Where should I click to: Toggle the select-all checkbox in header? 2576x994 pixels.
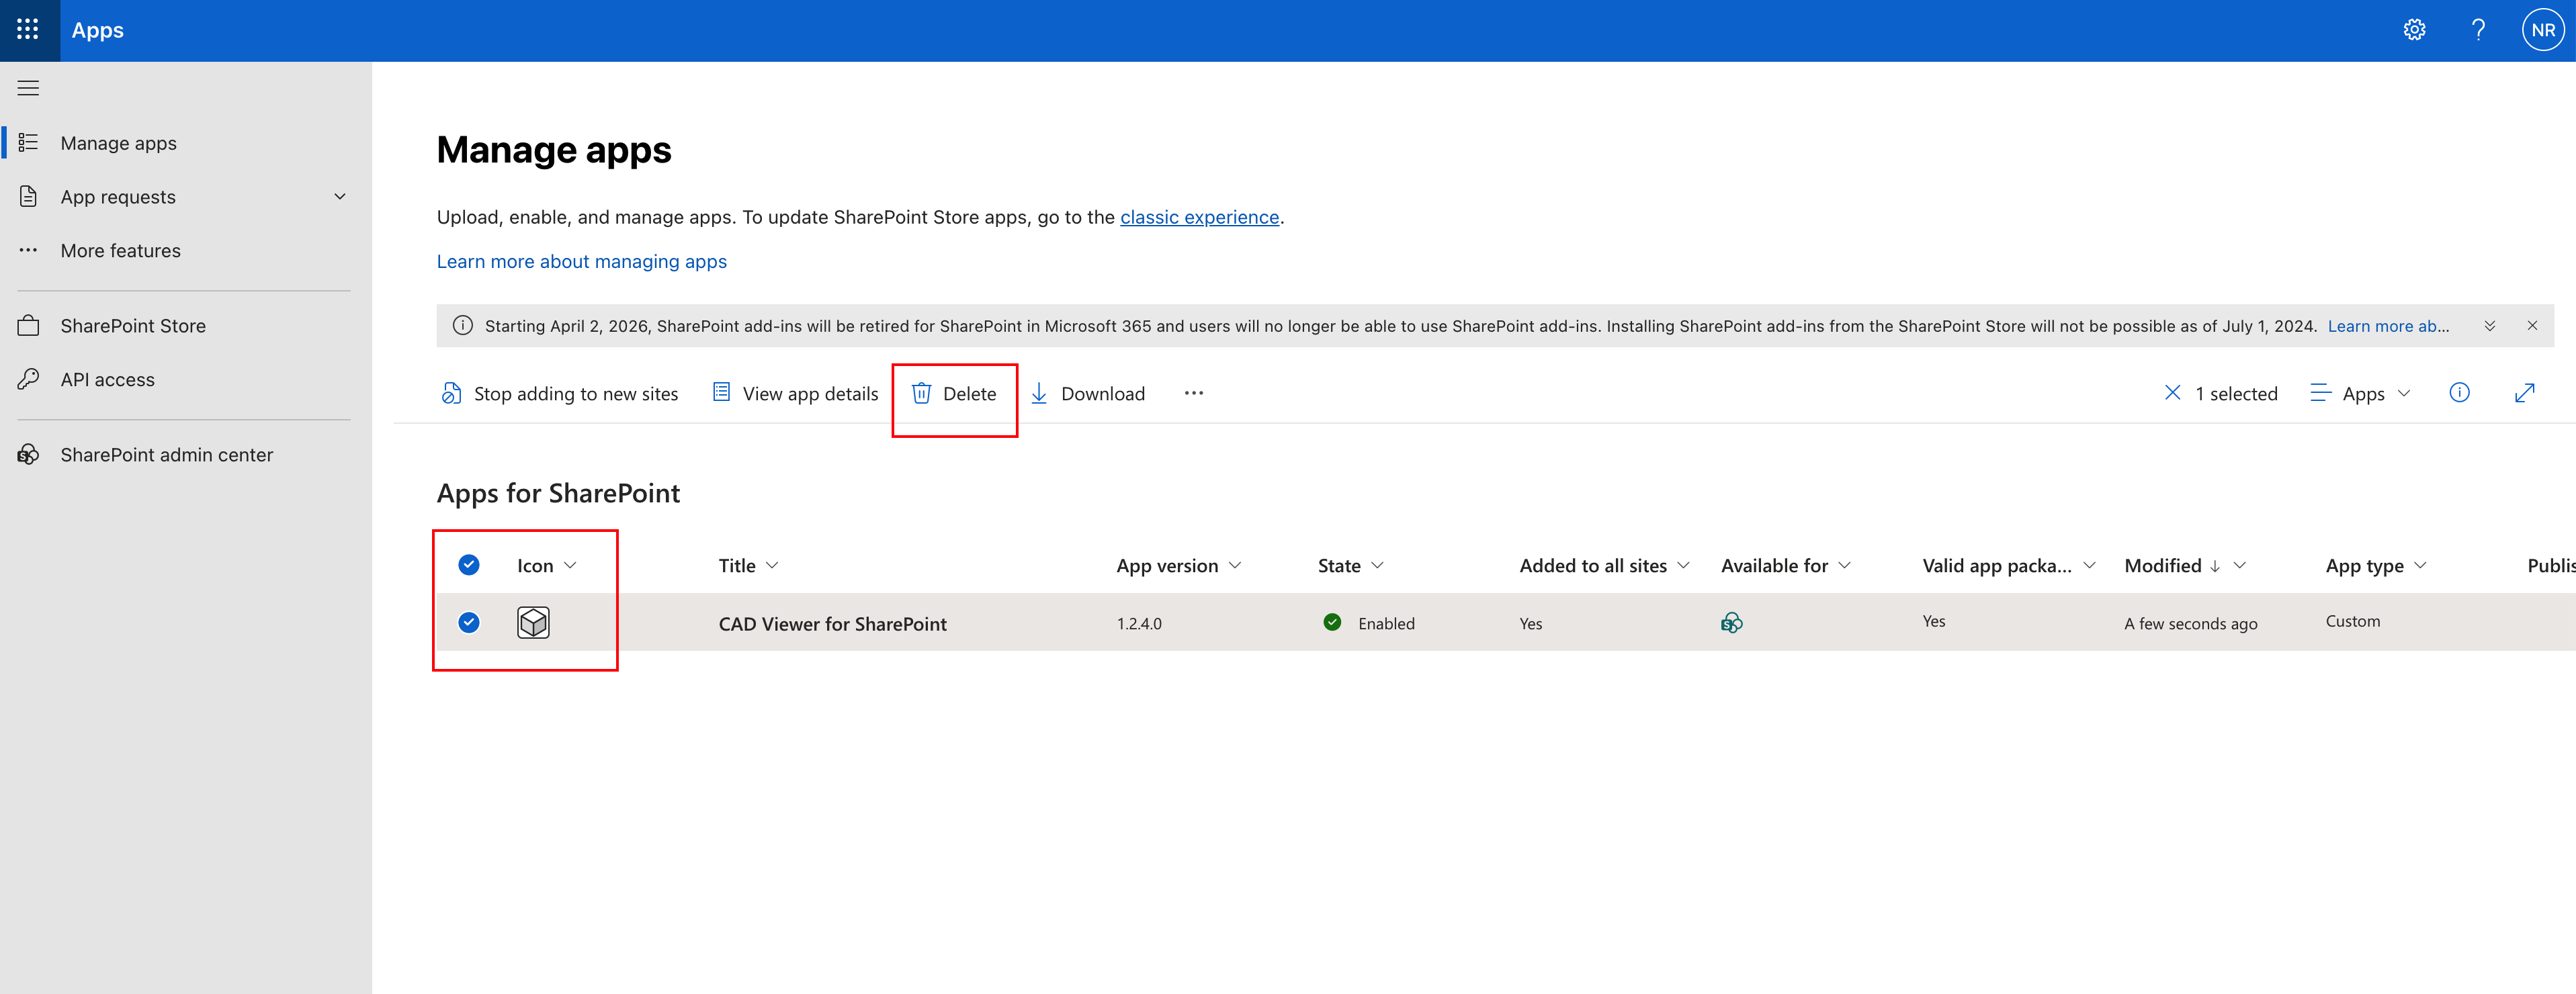pos(468,564)
